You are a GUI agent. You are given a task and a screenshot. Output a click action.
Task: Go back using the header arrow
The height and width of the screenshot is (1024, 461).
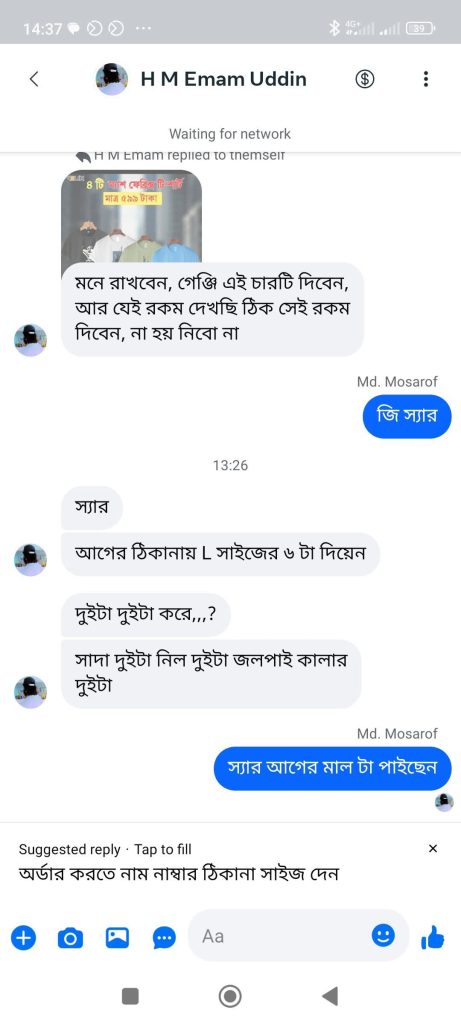(x=35, y=79)
